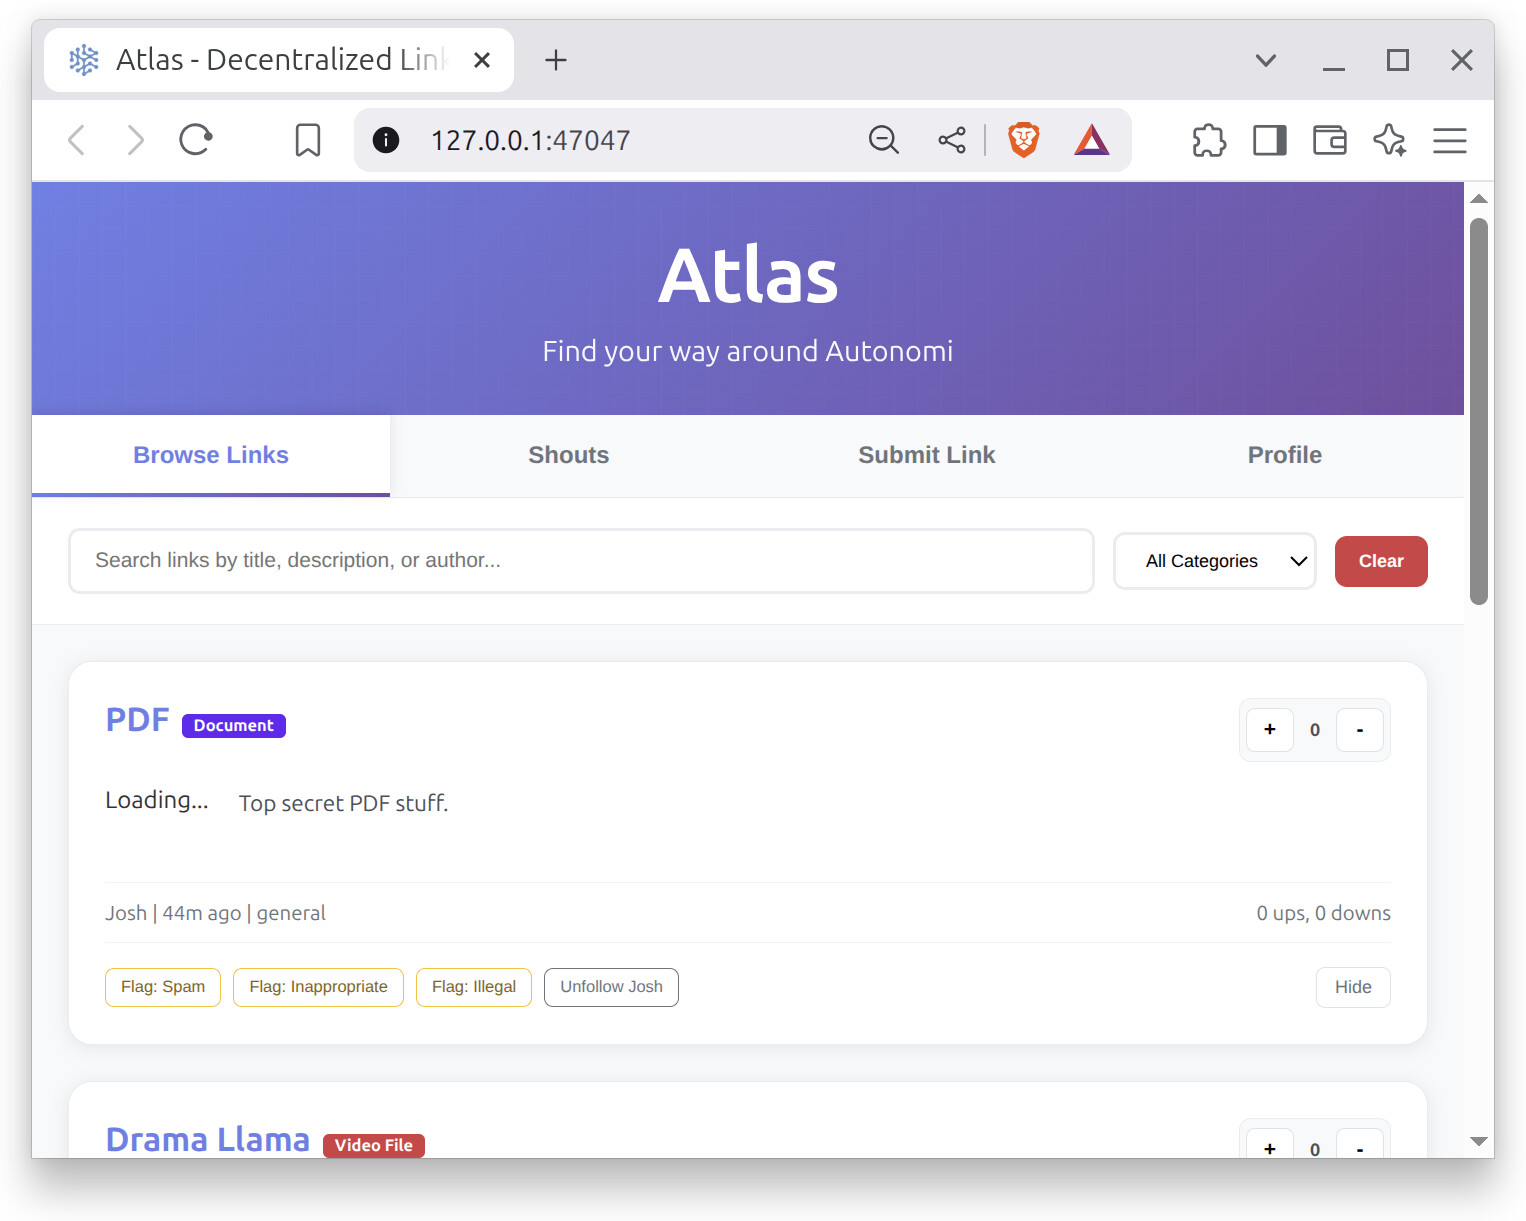Click the Atlas page heading
This screenshot has width=1526, height=1221.
(x=748, y=276)
